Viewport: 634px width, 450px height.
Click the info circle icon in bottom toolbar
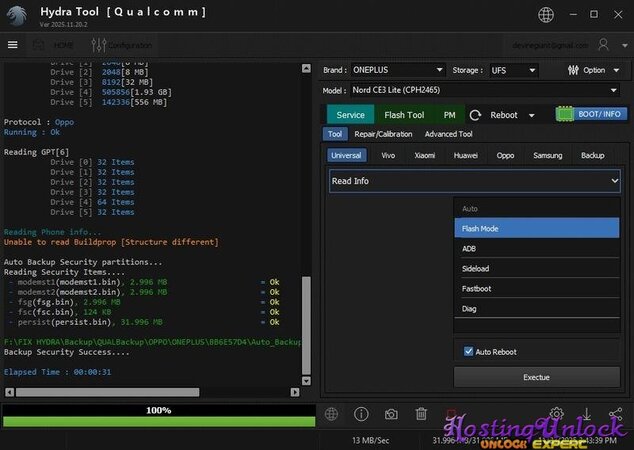point(361,414)
